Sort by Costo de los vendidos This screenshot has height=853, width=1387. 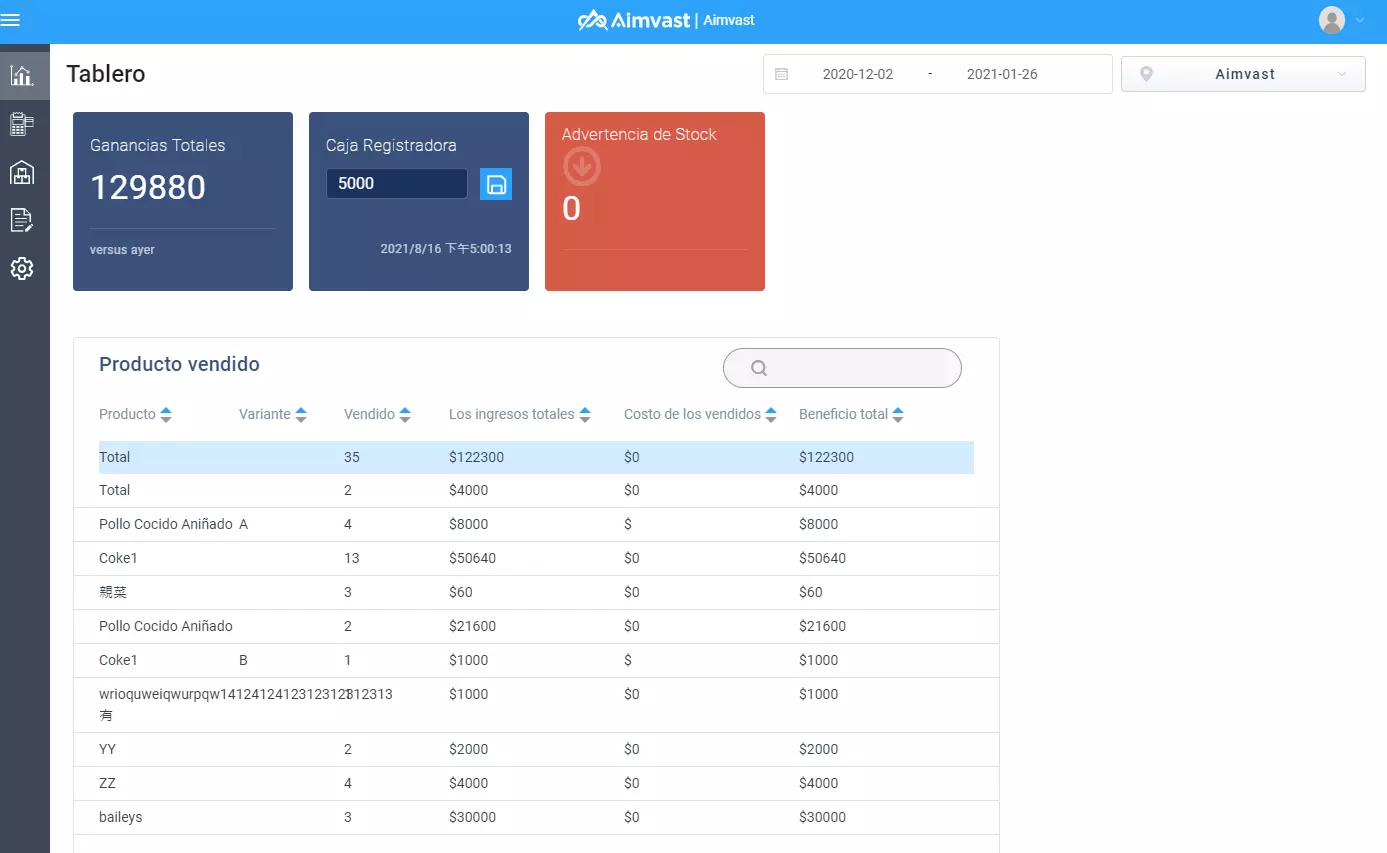(771, 414)
